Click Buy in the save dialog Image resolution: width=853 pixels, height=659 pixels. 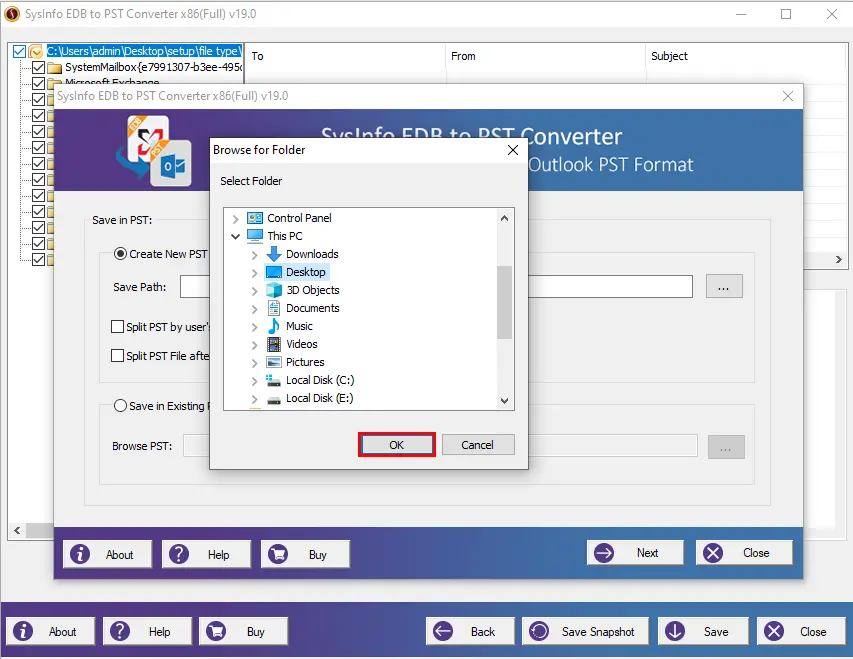tap(305, 554)
